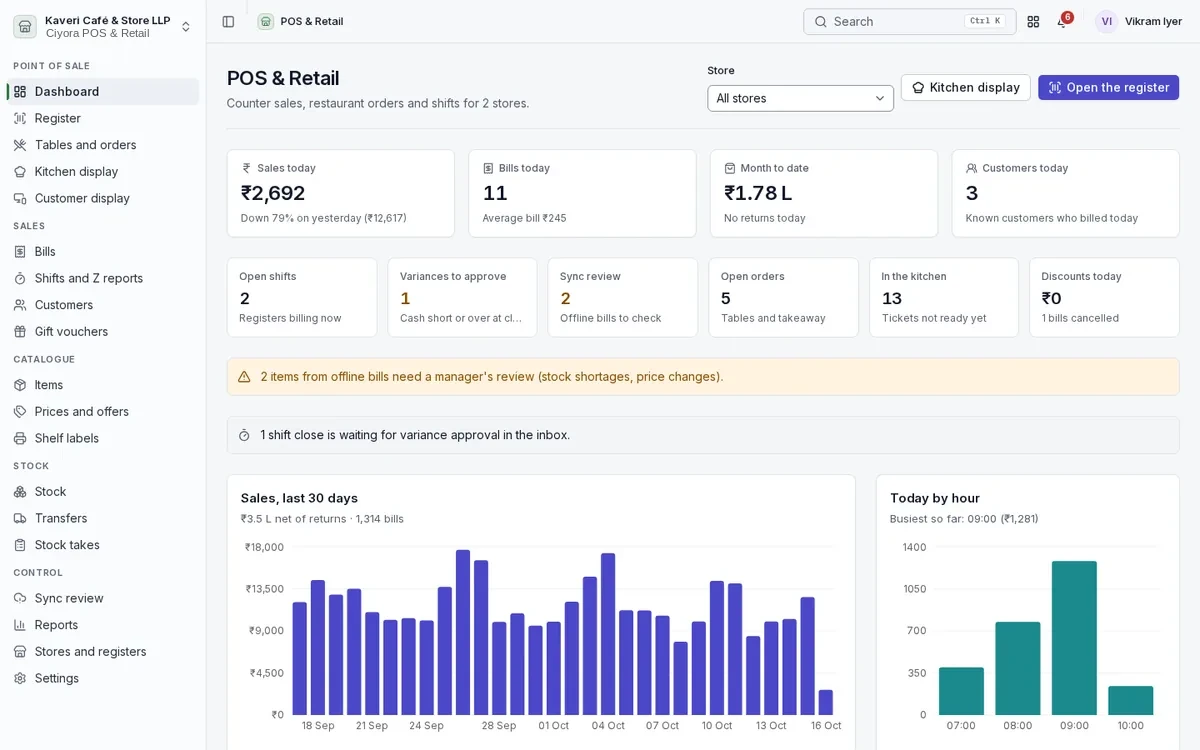Click the Register barcode icon in sidebar
The height and width of the screenshot is (750, 1200).
20,118
